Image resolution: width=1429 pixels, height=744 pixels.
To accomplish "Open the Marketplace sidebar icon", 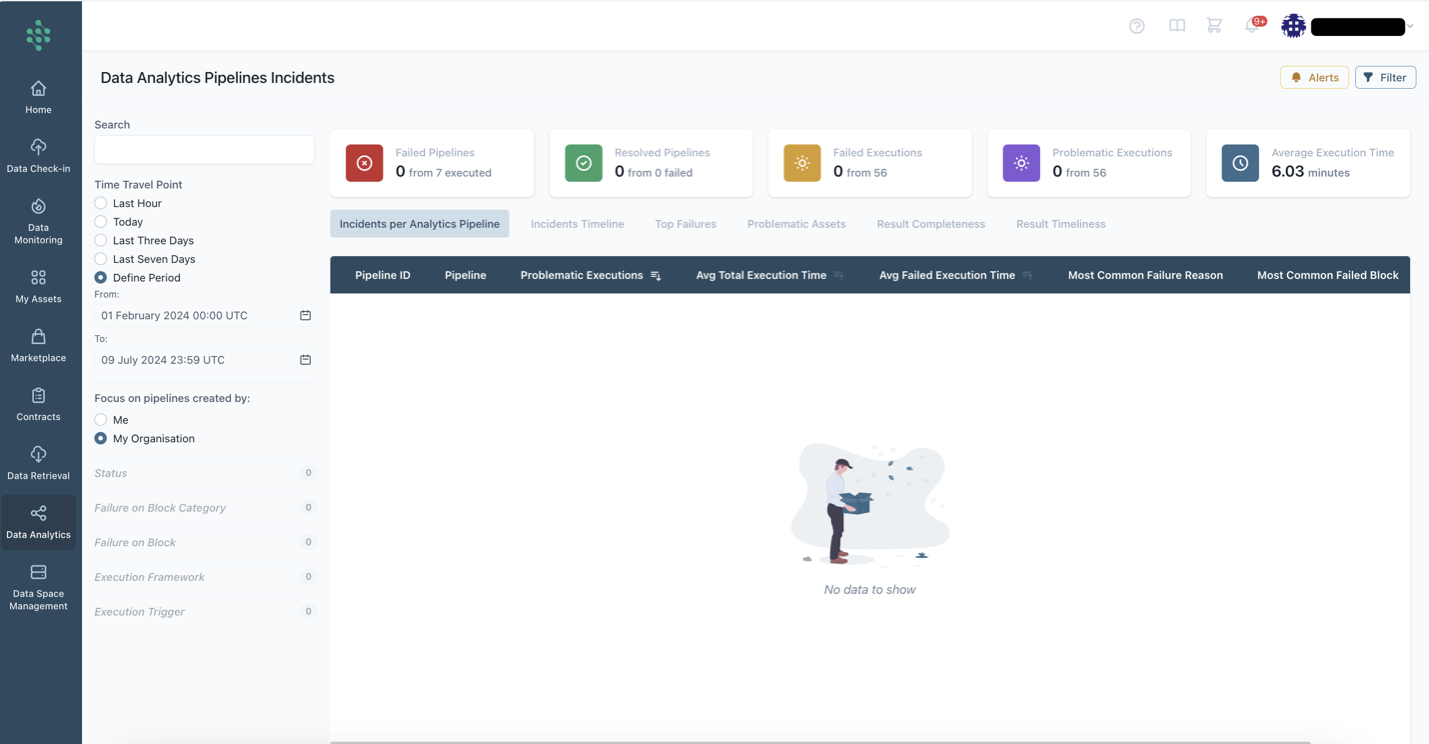I will (x=38, y=345).
